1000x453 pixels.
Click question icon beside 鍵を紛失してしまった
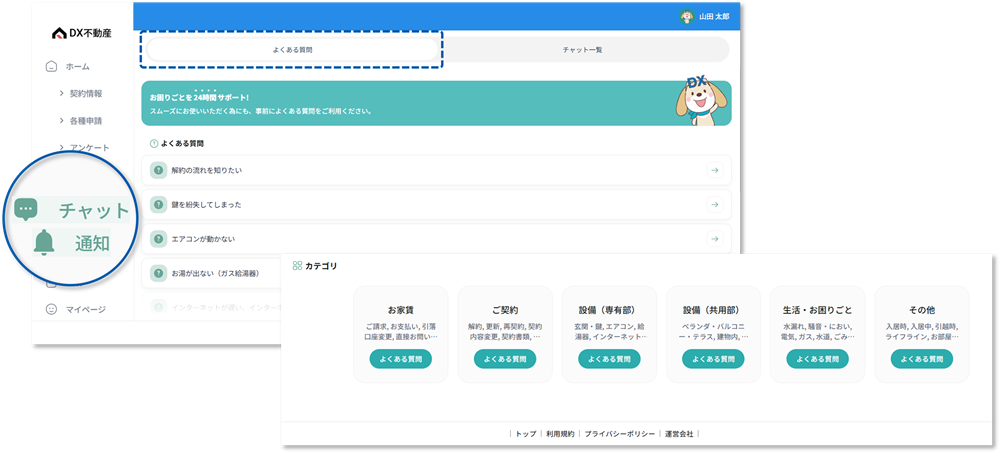pyautogui.click(x=158, y=205)
